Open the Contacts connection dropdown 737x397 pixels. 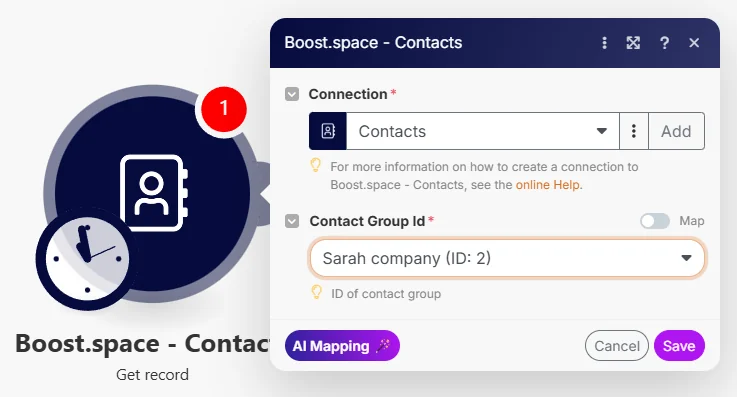pyautogui.click(x=483, y=131)
